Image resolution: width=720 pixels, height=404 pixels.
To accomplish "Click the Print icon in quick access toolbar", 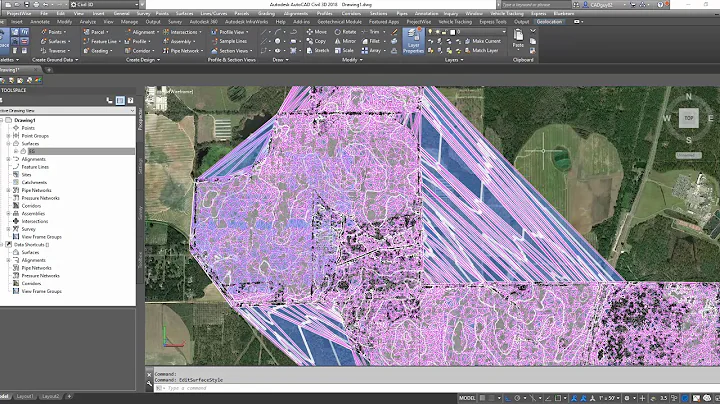I will [x=36, y=4].
